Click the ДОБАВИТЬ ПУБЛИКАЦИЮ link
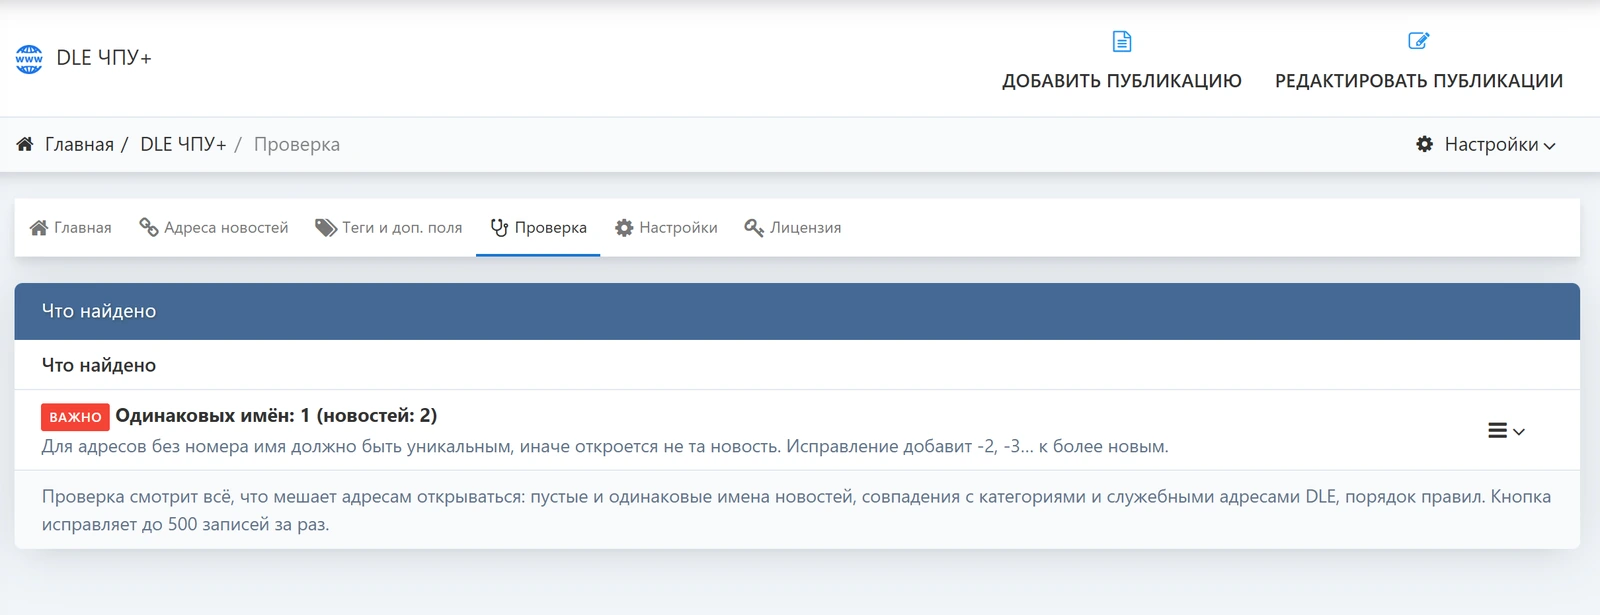 [x=1122, y=81]
